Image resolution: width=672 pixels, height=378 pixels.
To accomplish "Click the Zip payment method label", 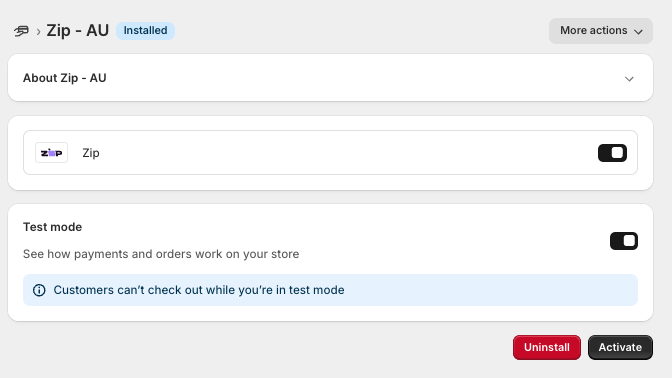I will 91,153.
